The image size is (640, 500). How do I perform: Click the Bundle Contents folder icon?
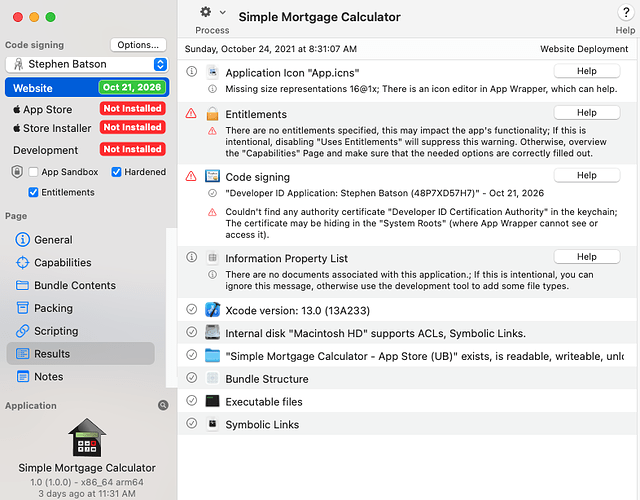[x=22, y=285]
